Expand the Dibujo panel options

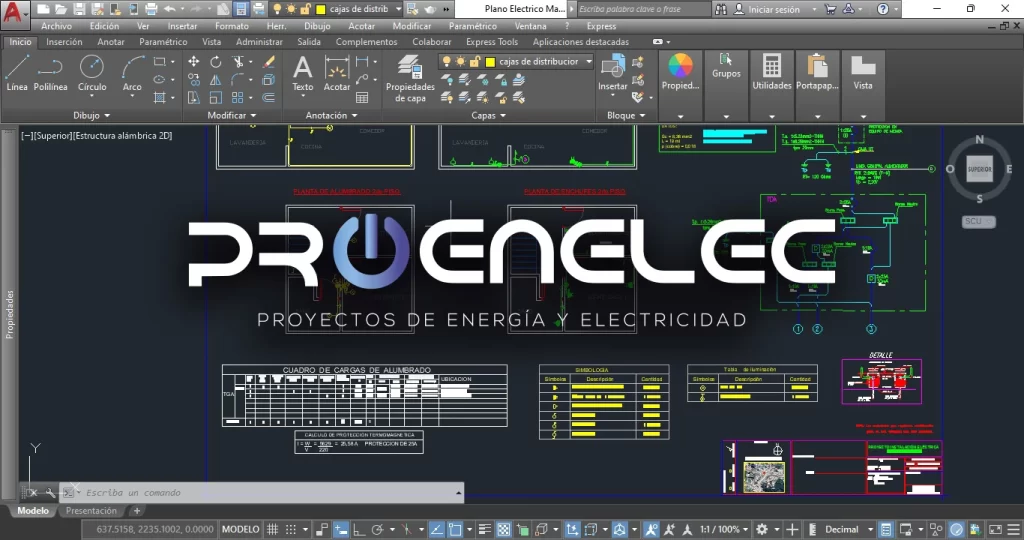click(x=92, y=115)
